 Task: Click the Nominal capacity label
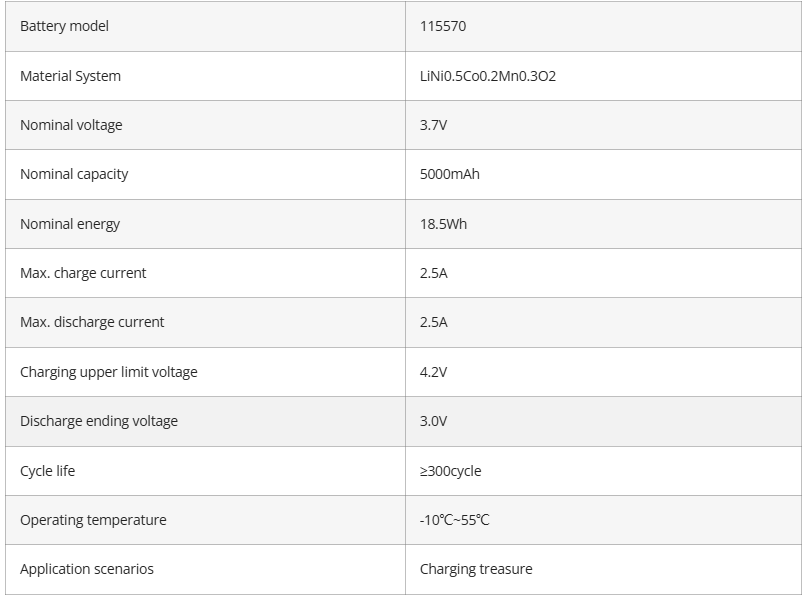click(74, 174)
